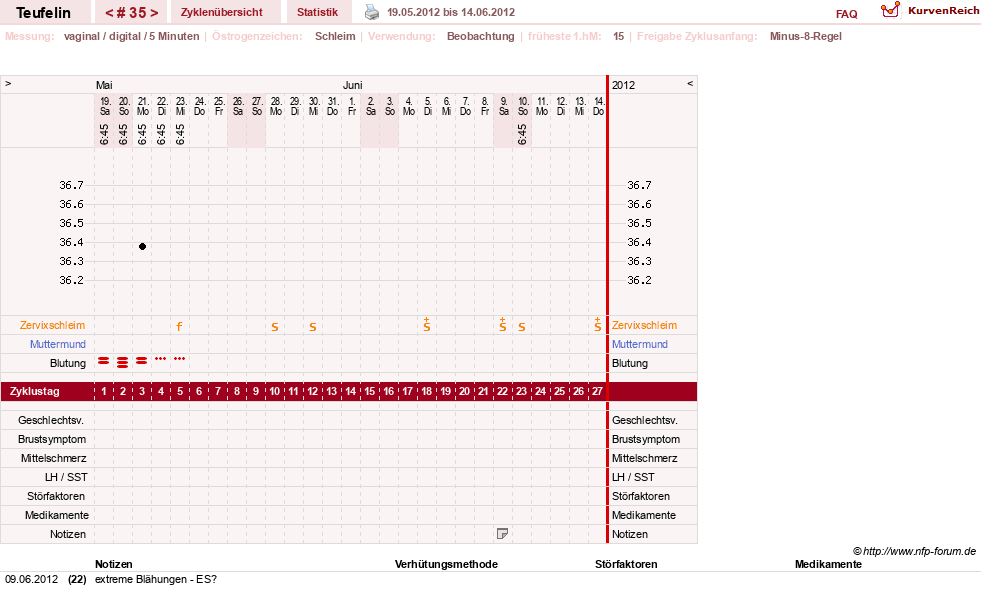Click the temperature dot on May 21

(x=142, y=246)
